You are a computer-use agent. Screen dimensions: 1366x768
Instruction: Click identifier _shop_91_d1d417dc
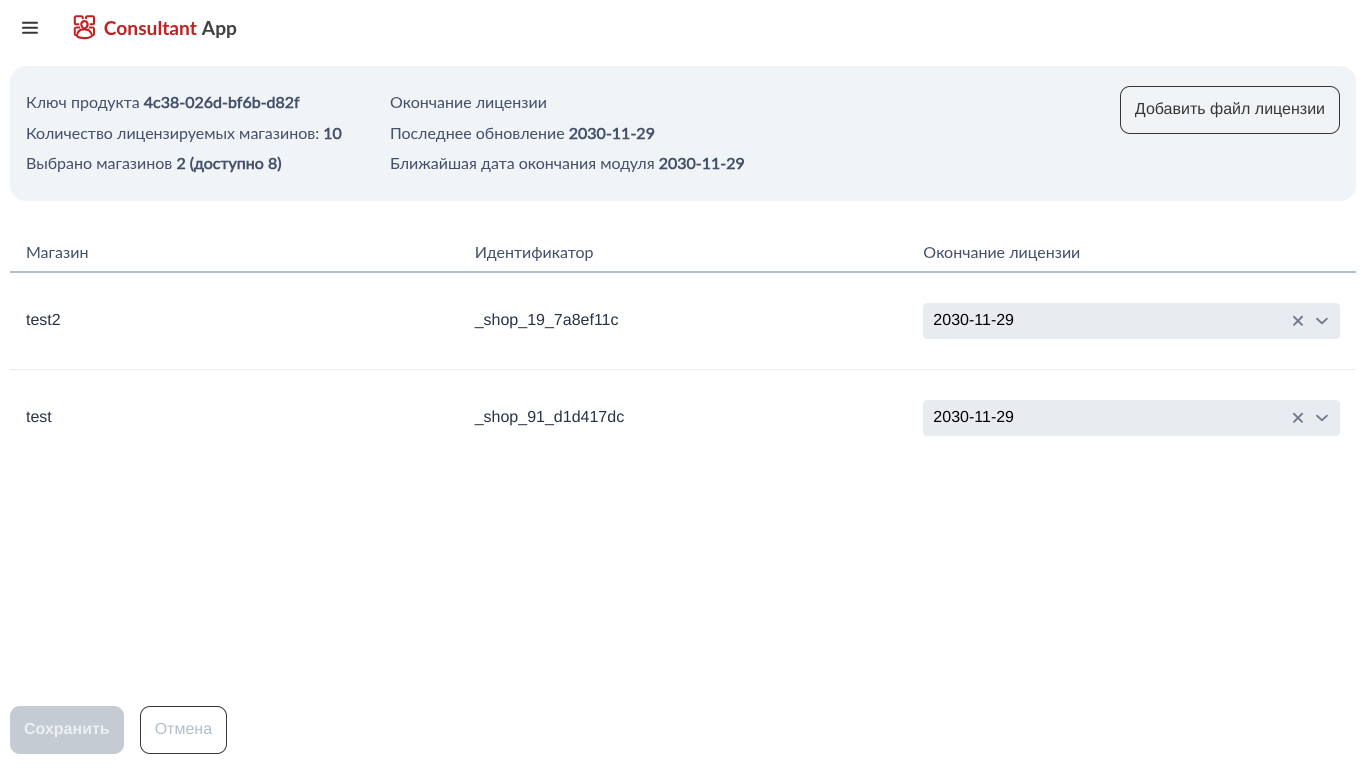coord(549,417)
